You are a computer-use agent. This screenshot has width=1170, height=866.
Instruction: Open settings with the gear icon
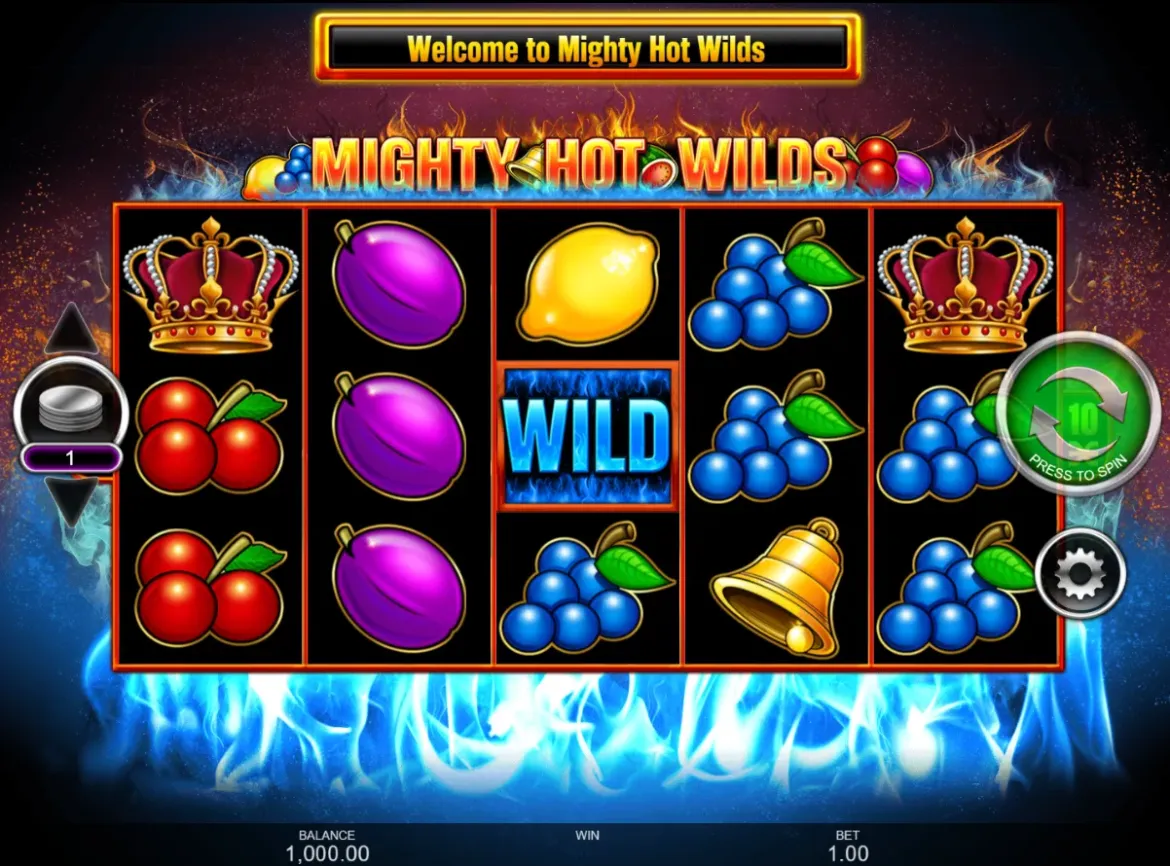point(1080,573)
